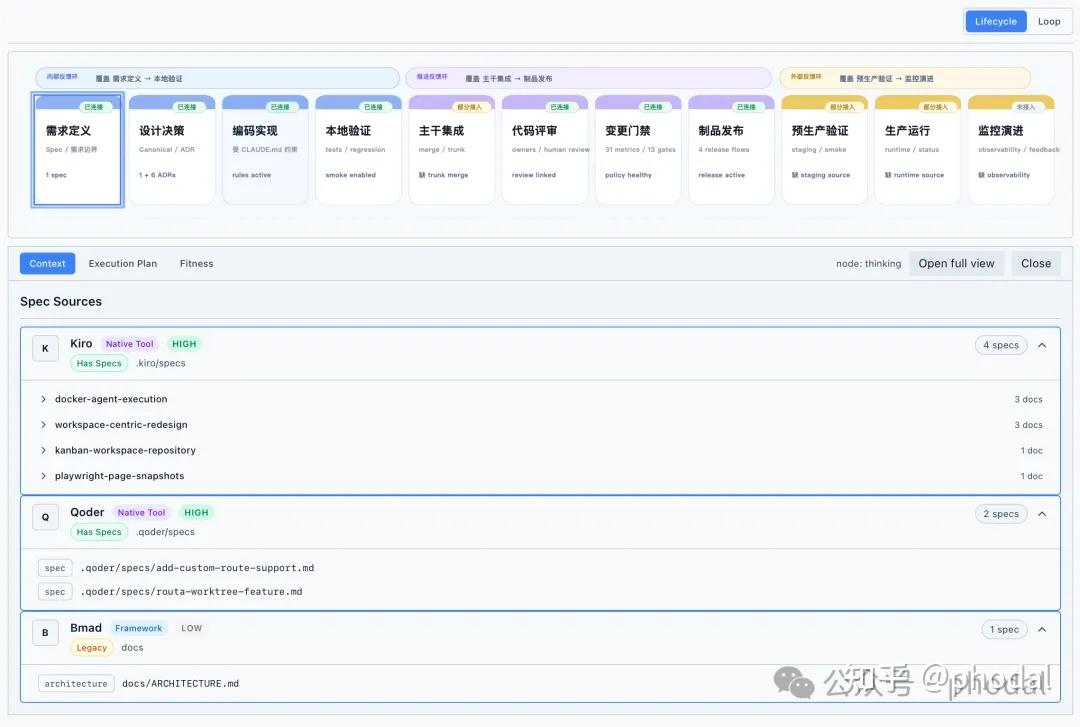1080x727 pixels.
Task: Select the 制品发布 lifecycle card
Action: pyautogui.click(x=731, y=150)
